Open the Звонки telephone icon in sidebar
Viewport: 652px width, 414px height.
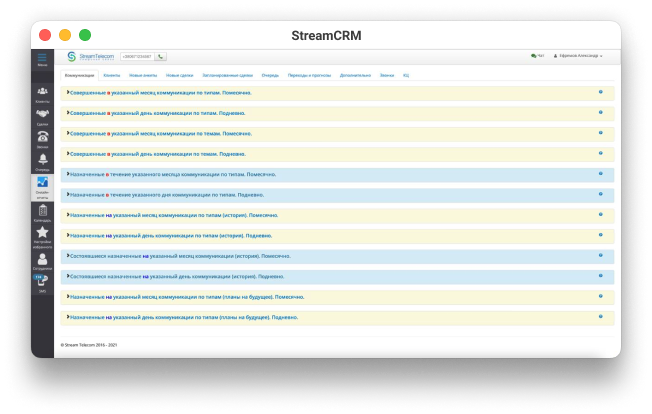pos(42,136)
